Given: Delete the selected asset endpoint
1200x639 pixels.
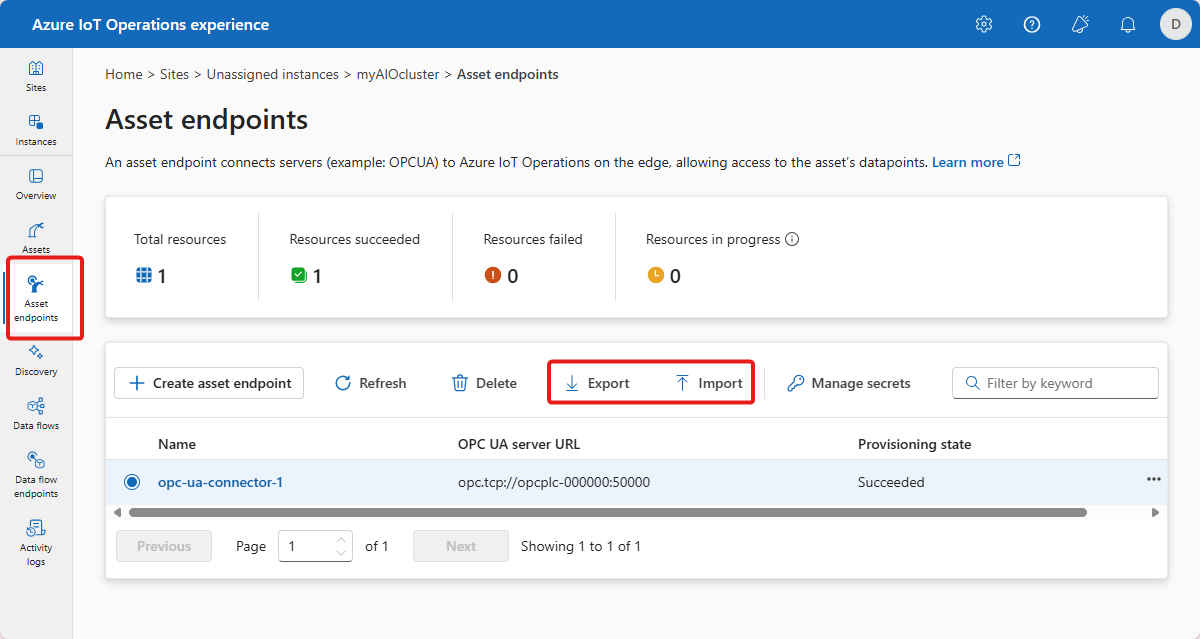Looking at the screenshot, I should [x=484, y=383].
